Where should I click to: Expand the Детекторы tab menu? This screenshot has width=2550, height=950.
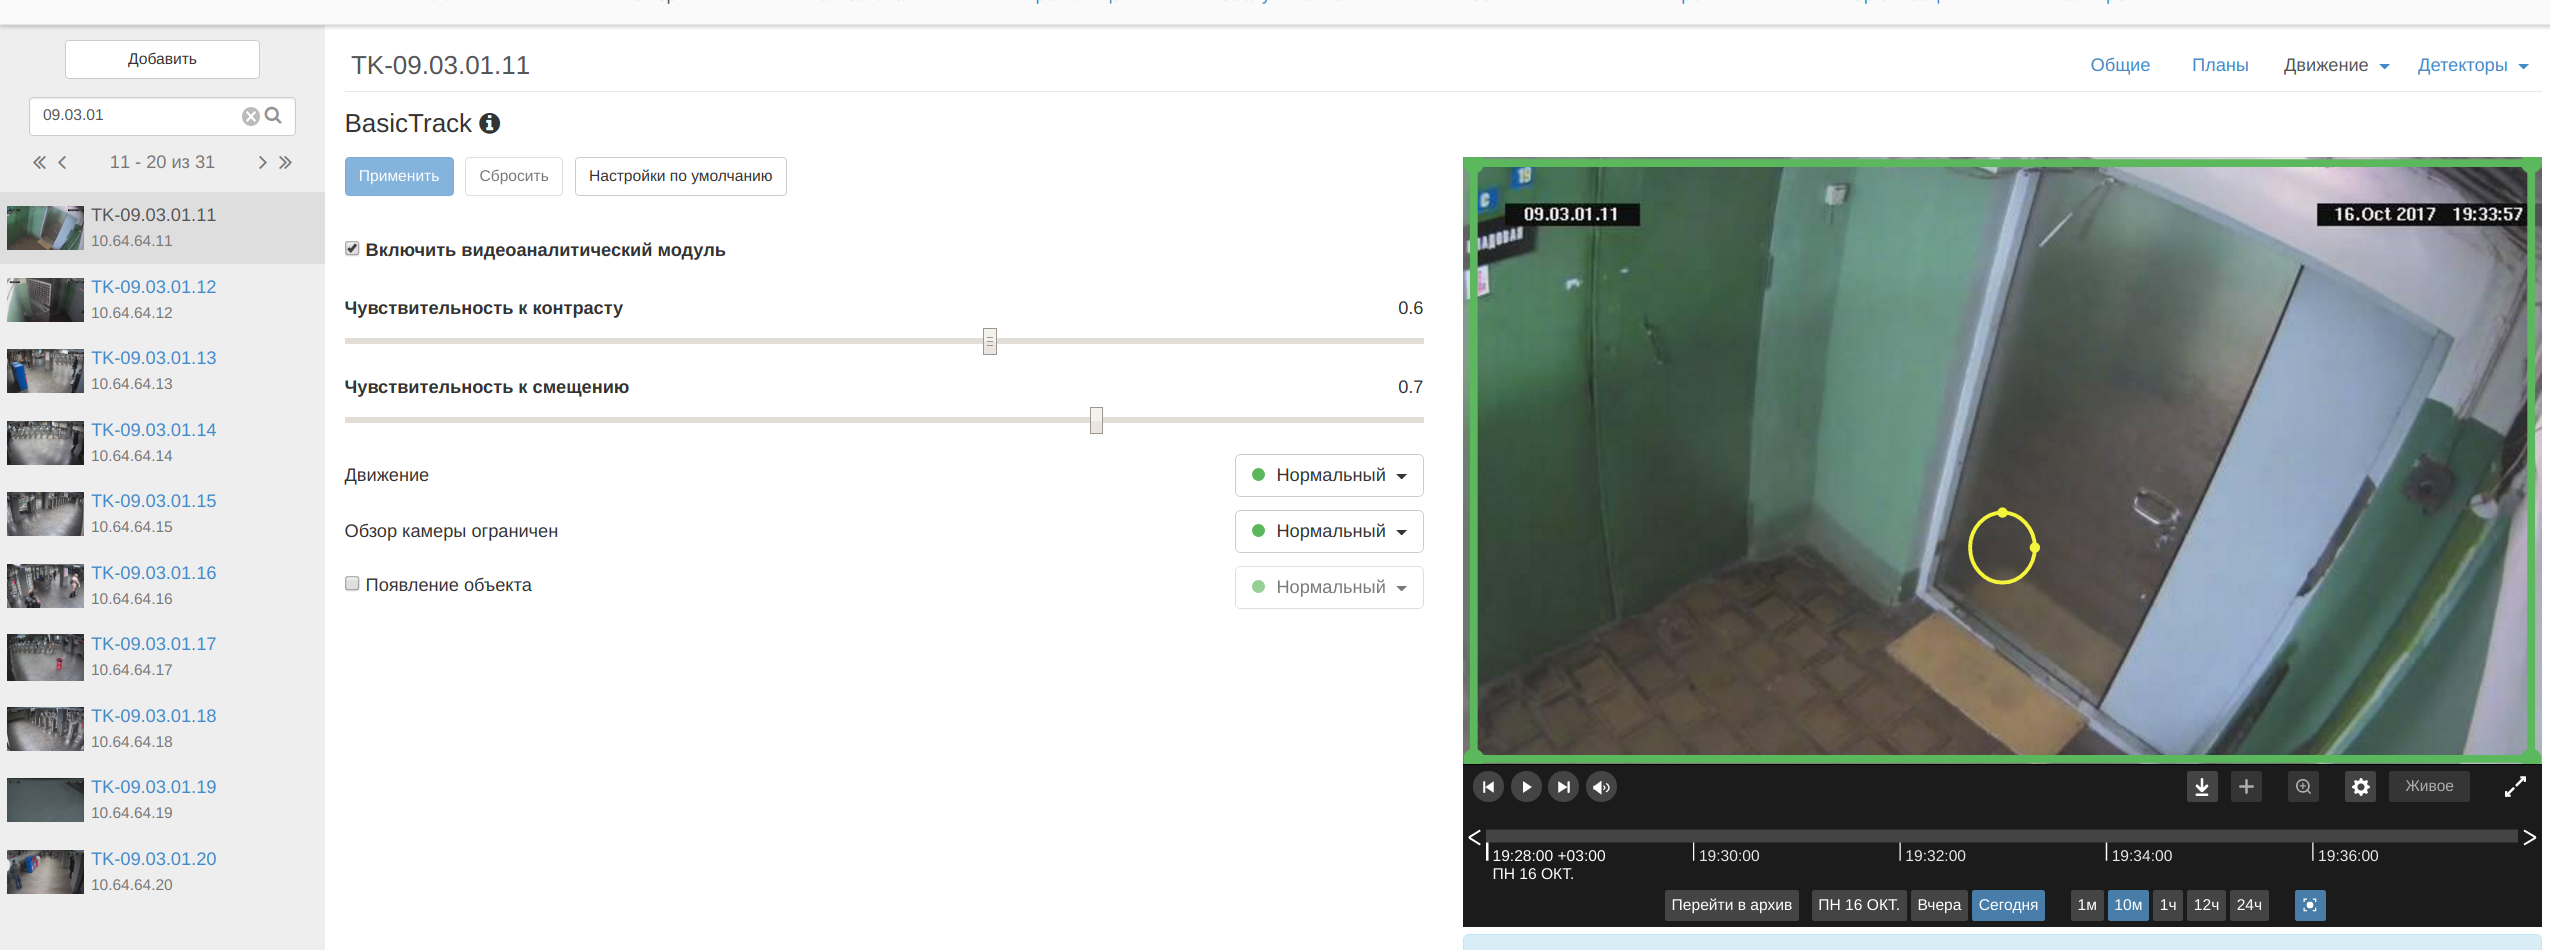pyautogui.click(x=2472, y=66)
